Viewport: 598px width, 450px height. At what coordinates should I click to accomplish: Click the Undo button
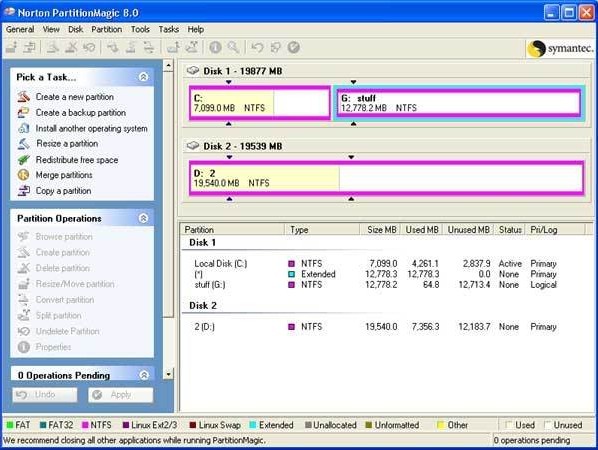point(45,395)
